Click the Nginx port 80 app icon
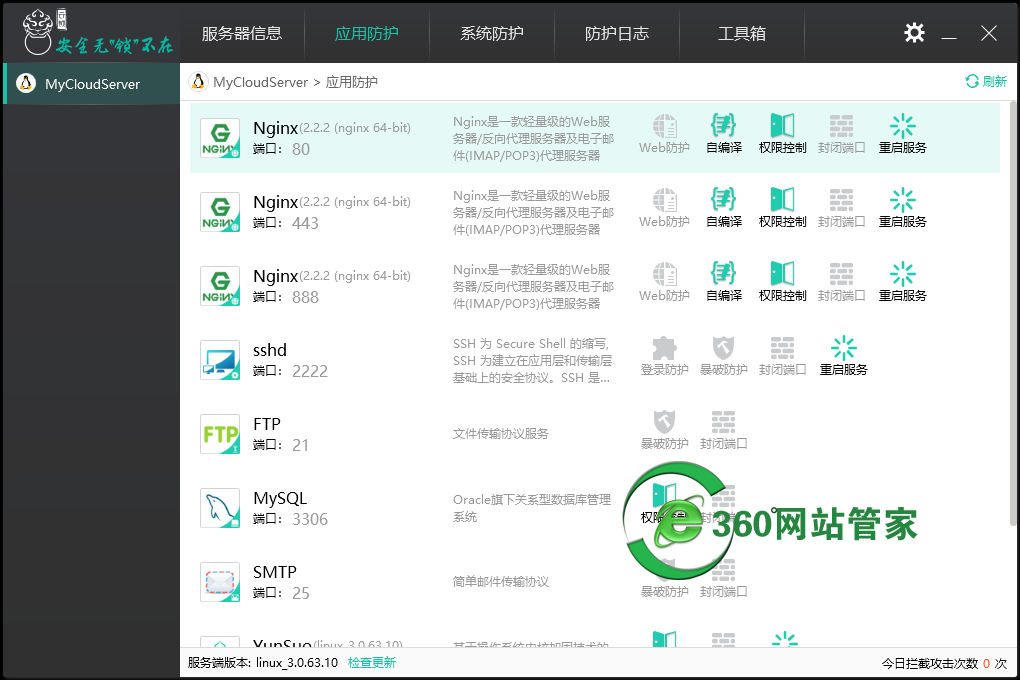The height and width of the screenshot is (680, 1020). tap(220, 138)
